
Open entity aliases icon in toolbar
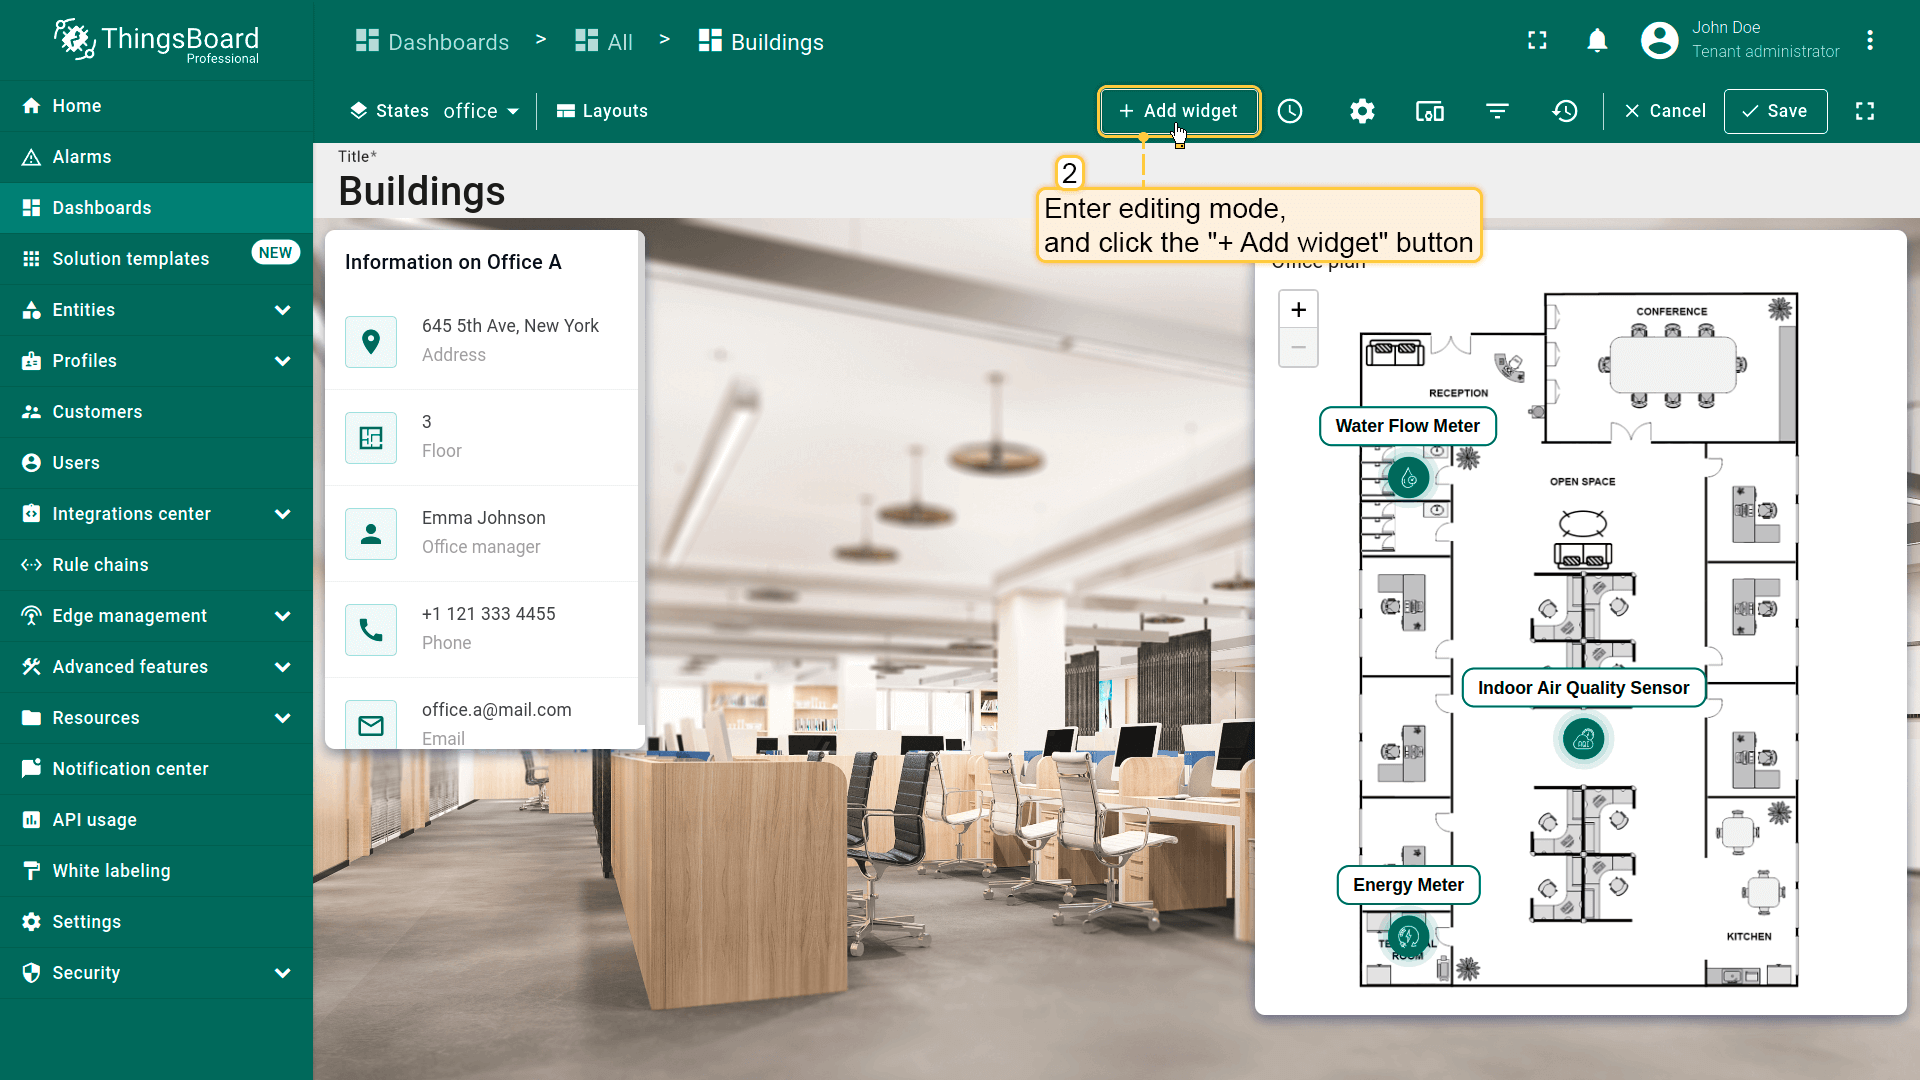(1429, 111)
